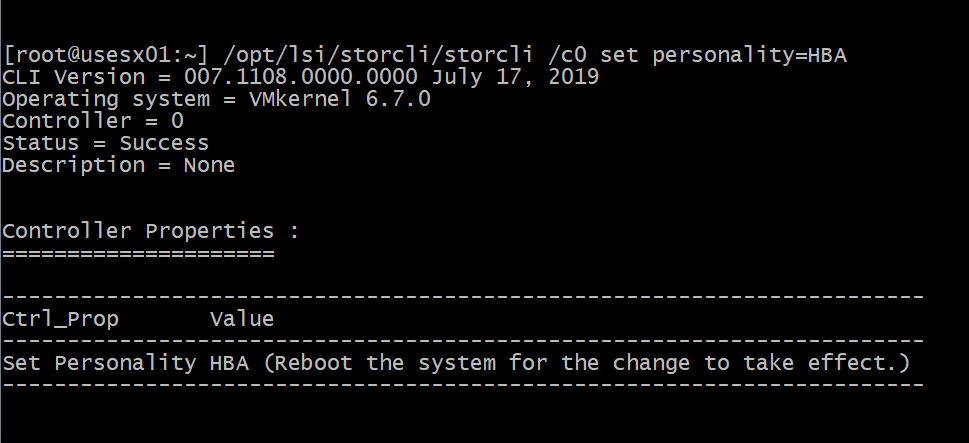Click the Set Personality row label

[99, 363]
